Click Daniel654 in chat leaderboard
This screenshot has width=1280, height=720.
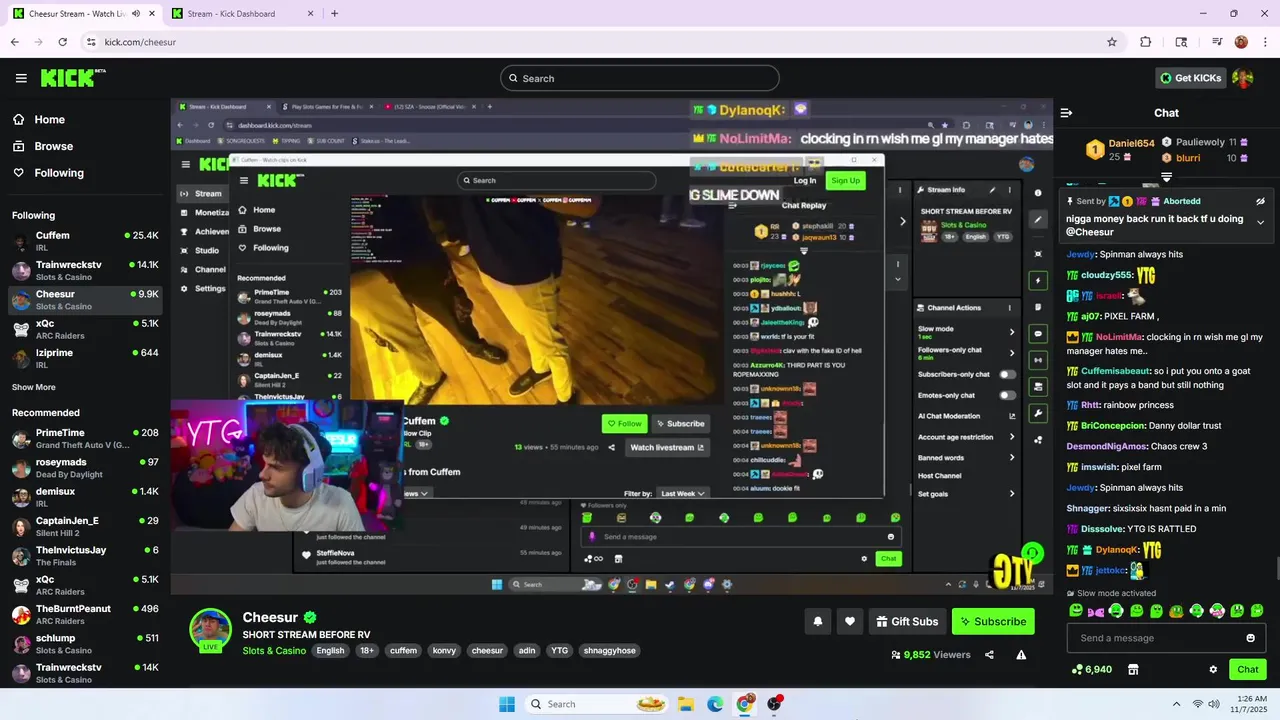[1131, 144]
